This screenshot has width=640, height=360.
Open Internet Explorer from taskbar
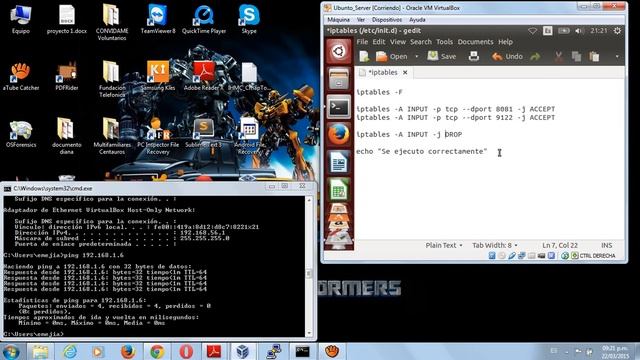(69, 351)
